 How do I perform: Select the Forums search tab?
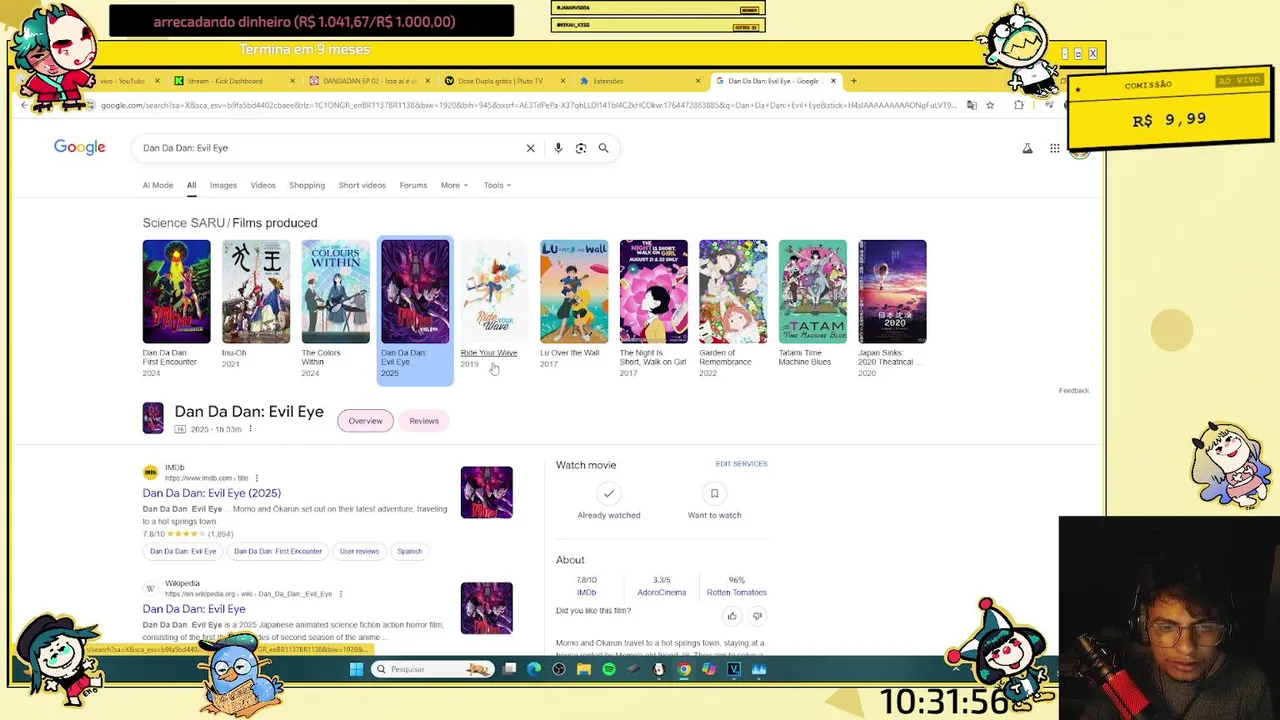coord(413,185)
